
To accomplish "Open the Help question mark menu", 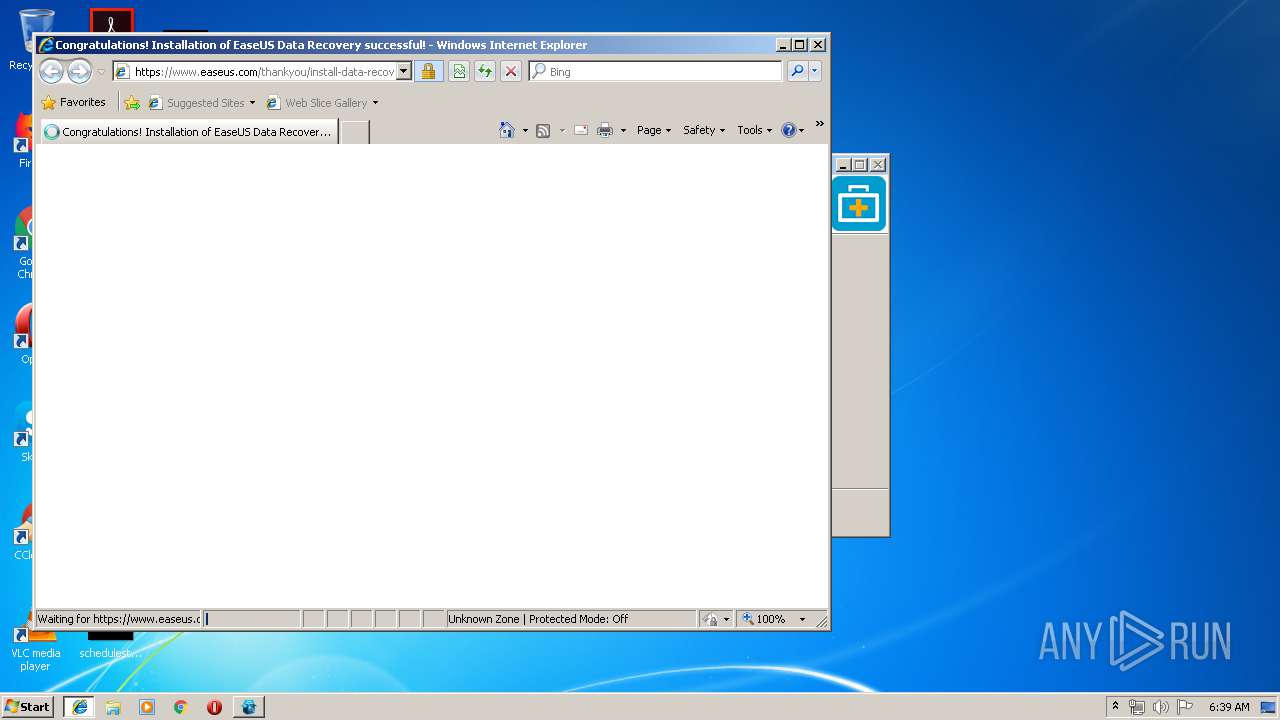I will tap(792, 130).
